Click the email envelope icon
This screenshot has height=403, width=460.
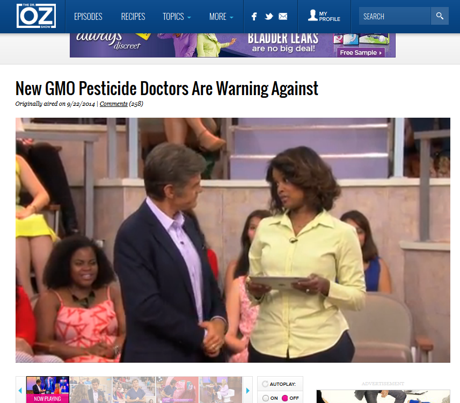point(283,16)
